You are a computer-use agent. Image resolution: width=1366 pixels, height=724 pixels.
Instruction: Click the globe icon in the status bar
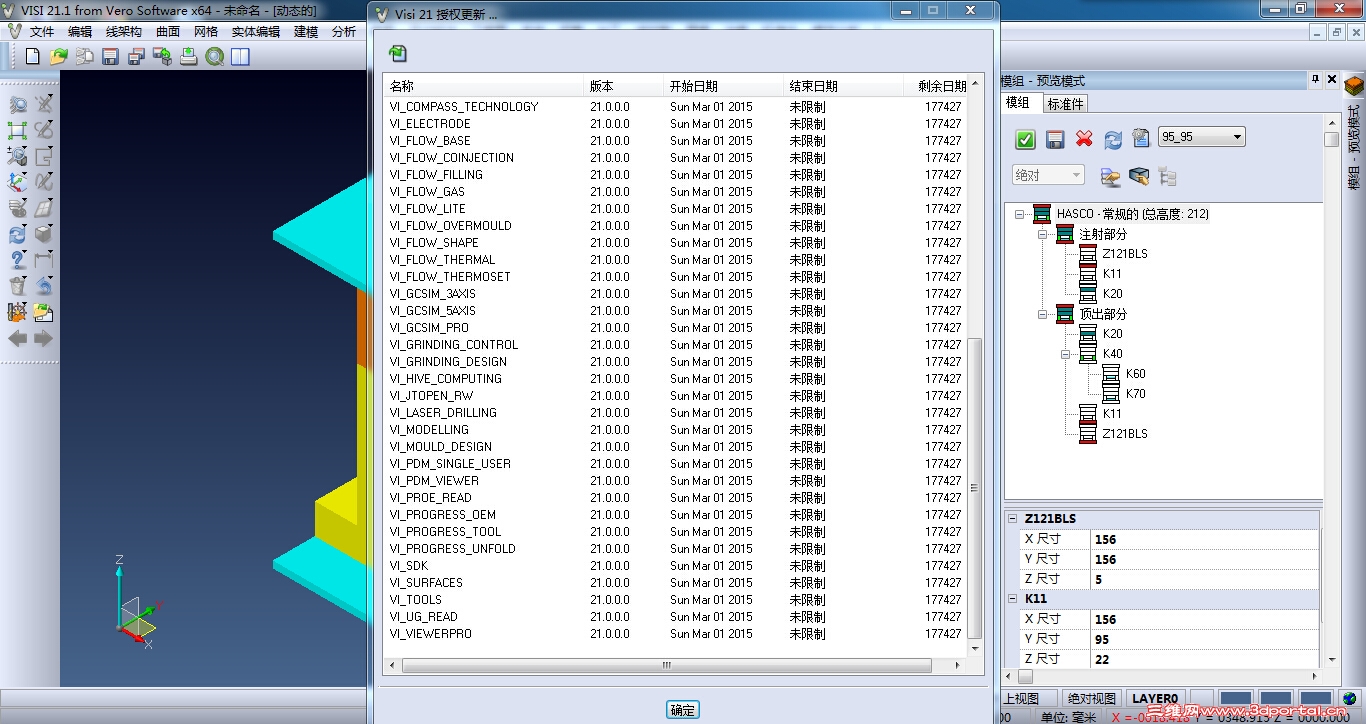1350,699
